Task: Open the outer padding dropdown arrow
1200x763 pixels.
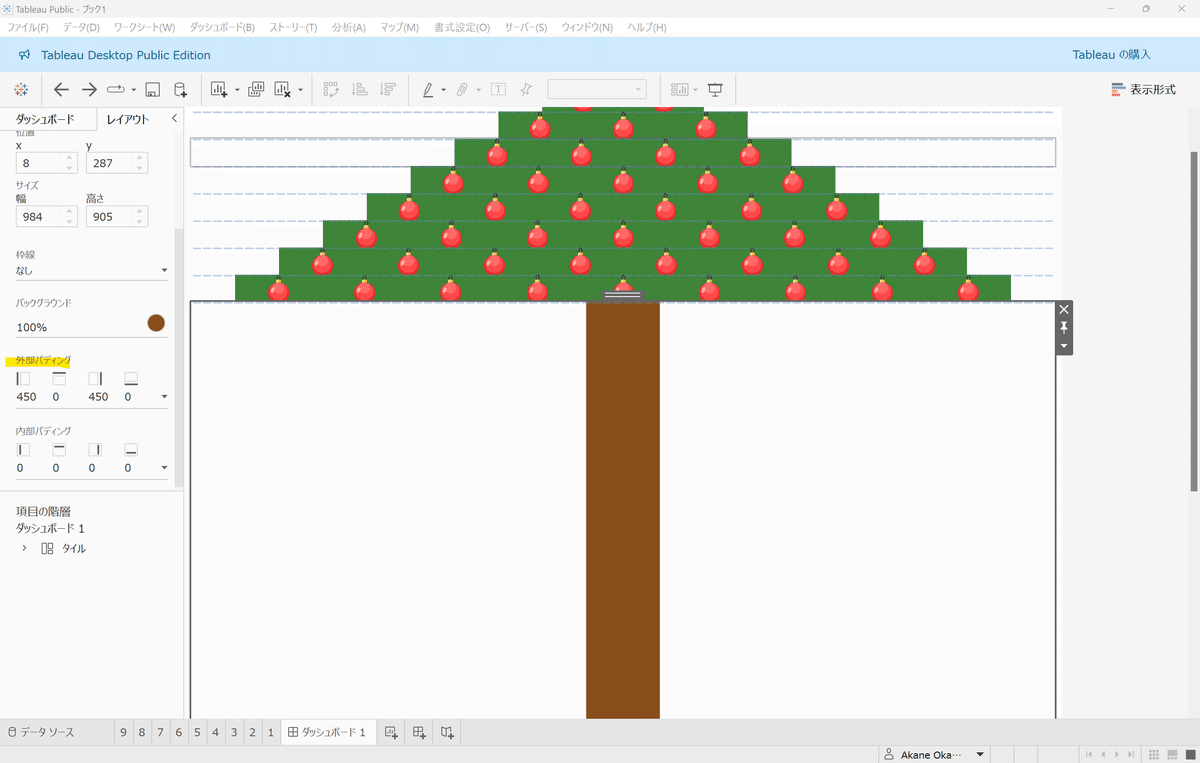Action: tap(164, 397)
